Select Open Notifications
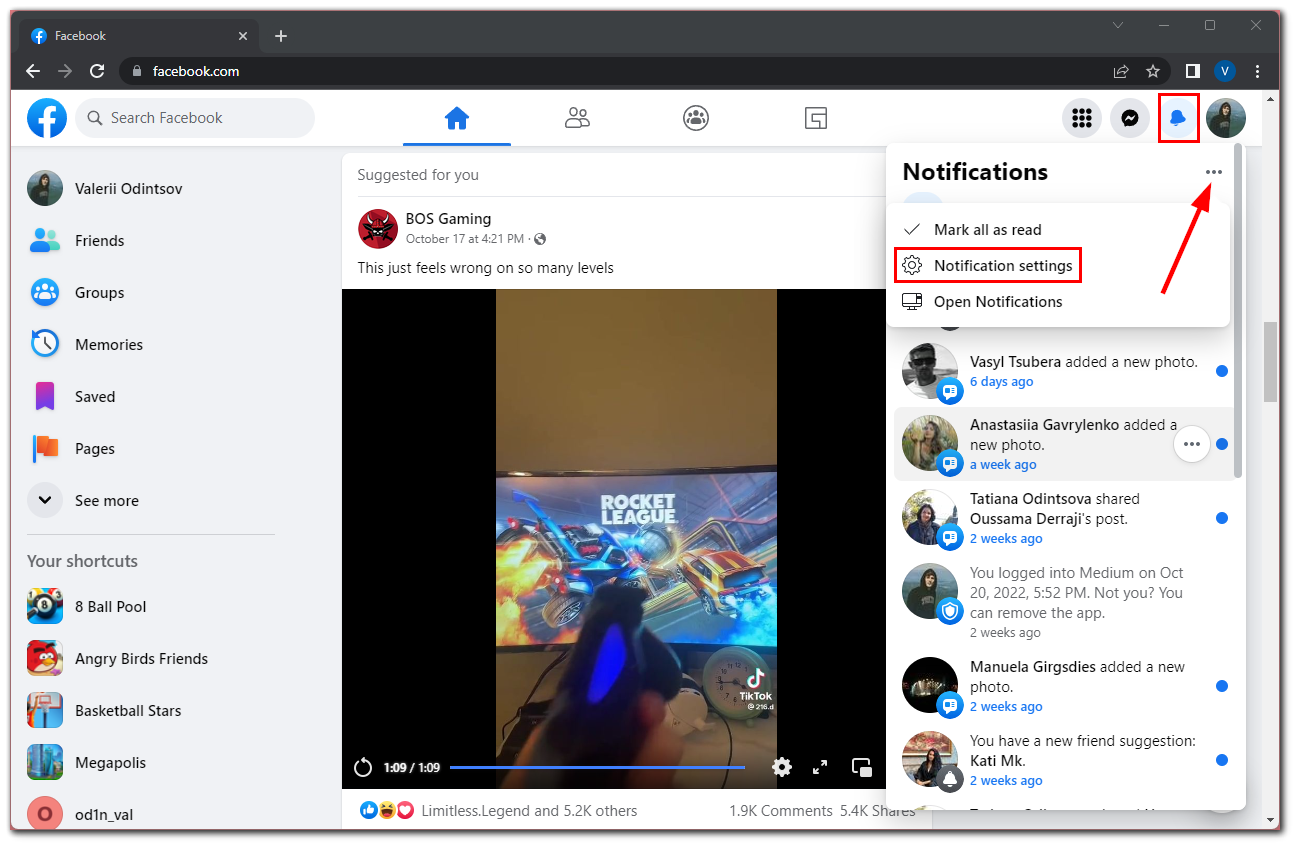Screen dimensions: 1298x848 pyautogui.click(x=1058, y=302)
